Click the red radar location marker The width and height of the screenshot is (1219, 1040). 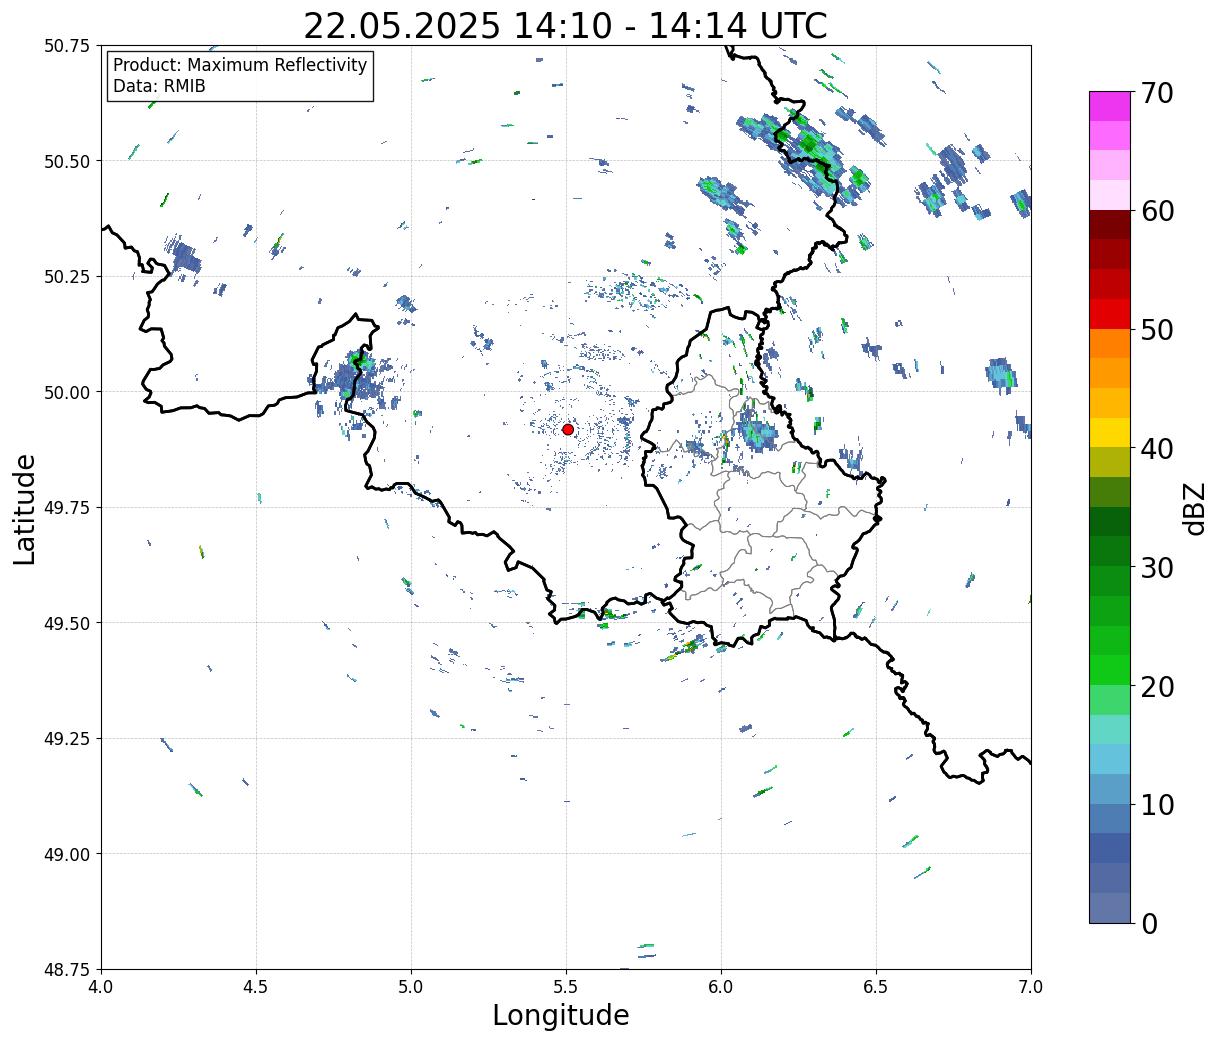coord(568,429)
